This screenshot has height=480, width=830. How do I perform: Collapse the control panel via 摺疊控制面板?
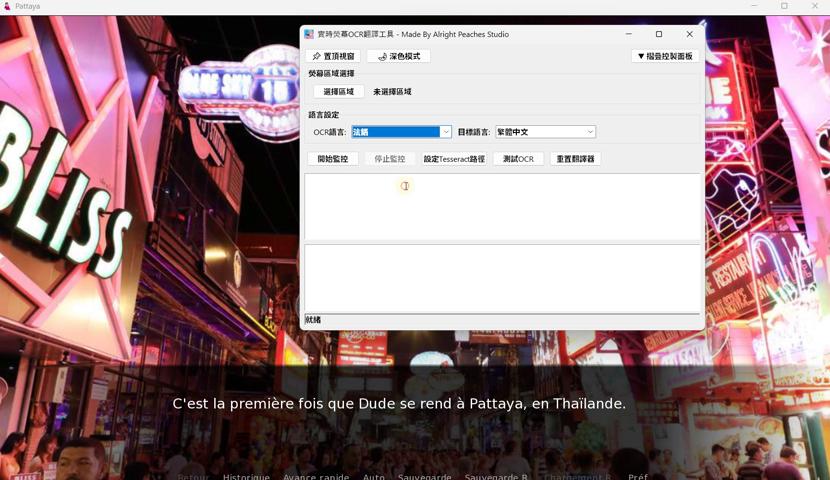pyautogui.click(x=665, y=56)
